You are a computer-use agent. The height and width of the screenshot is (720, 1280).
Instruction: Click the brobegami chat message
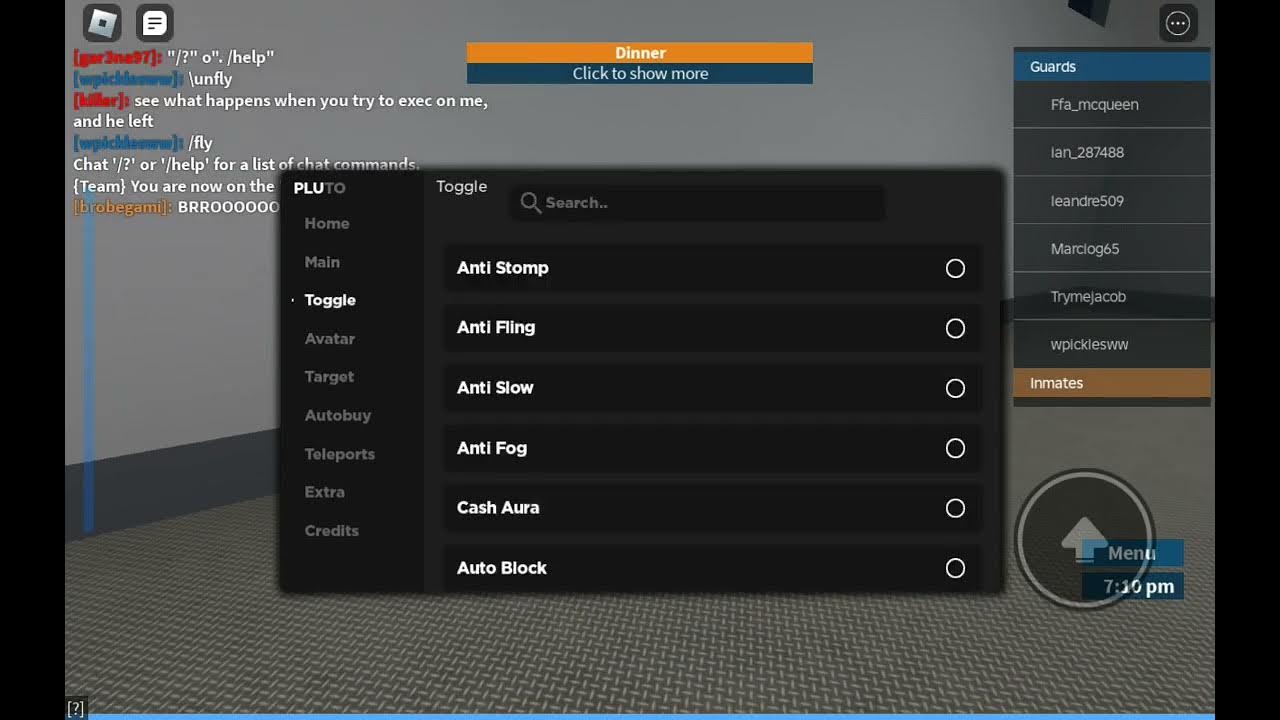177,207
